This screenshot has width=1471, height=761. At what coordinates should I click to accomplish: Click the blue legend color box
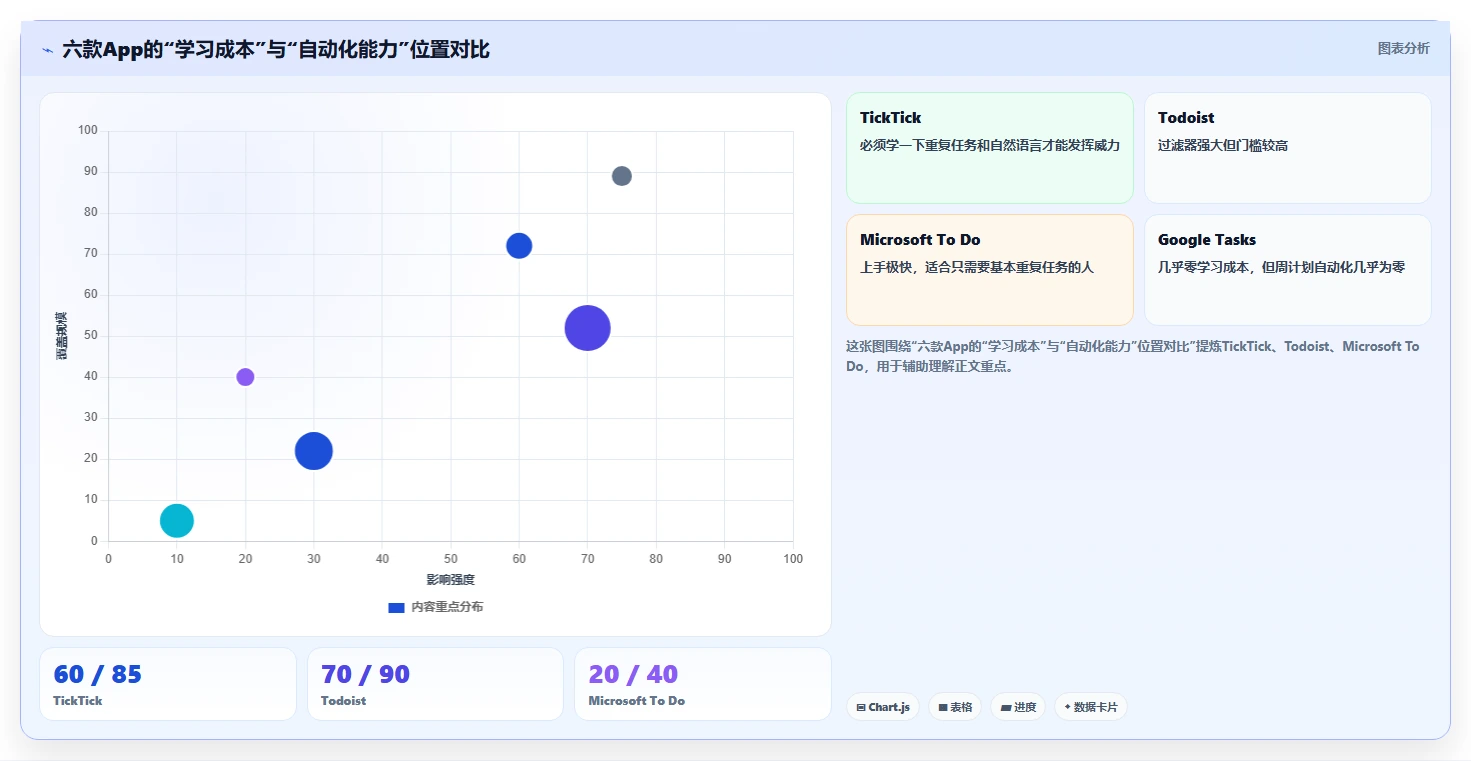[x=396, y=608]
